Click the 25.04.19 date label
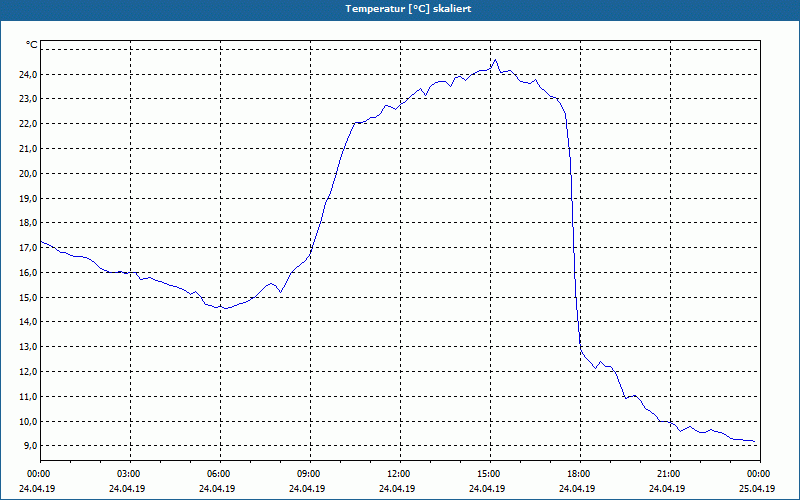The height and width of the screenshot is (500, 800). pyautogui.click(x=757, y=488)
